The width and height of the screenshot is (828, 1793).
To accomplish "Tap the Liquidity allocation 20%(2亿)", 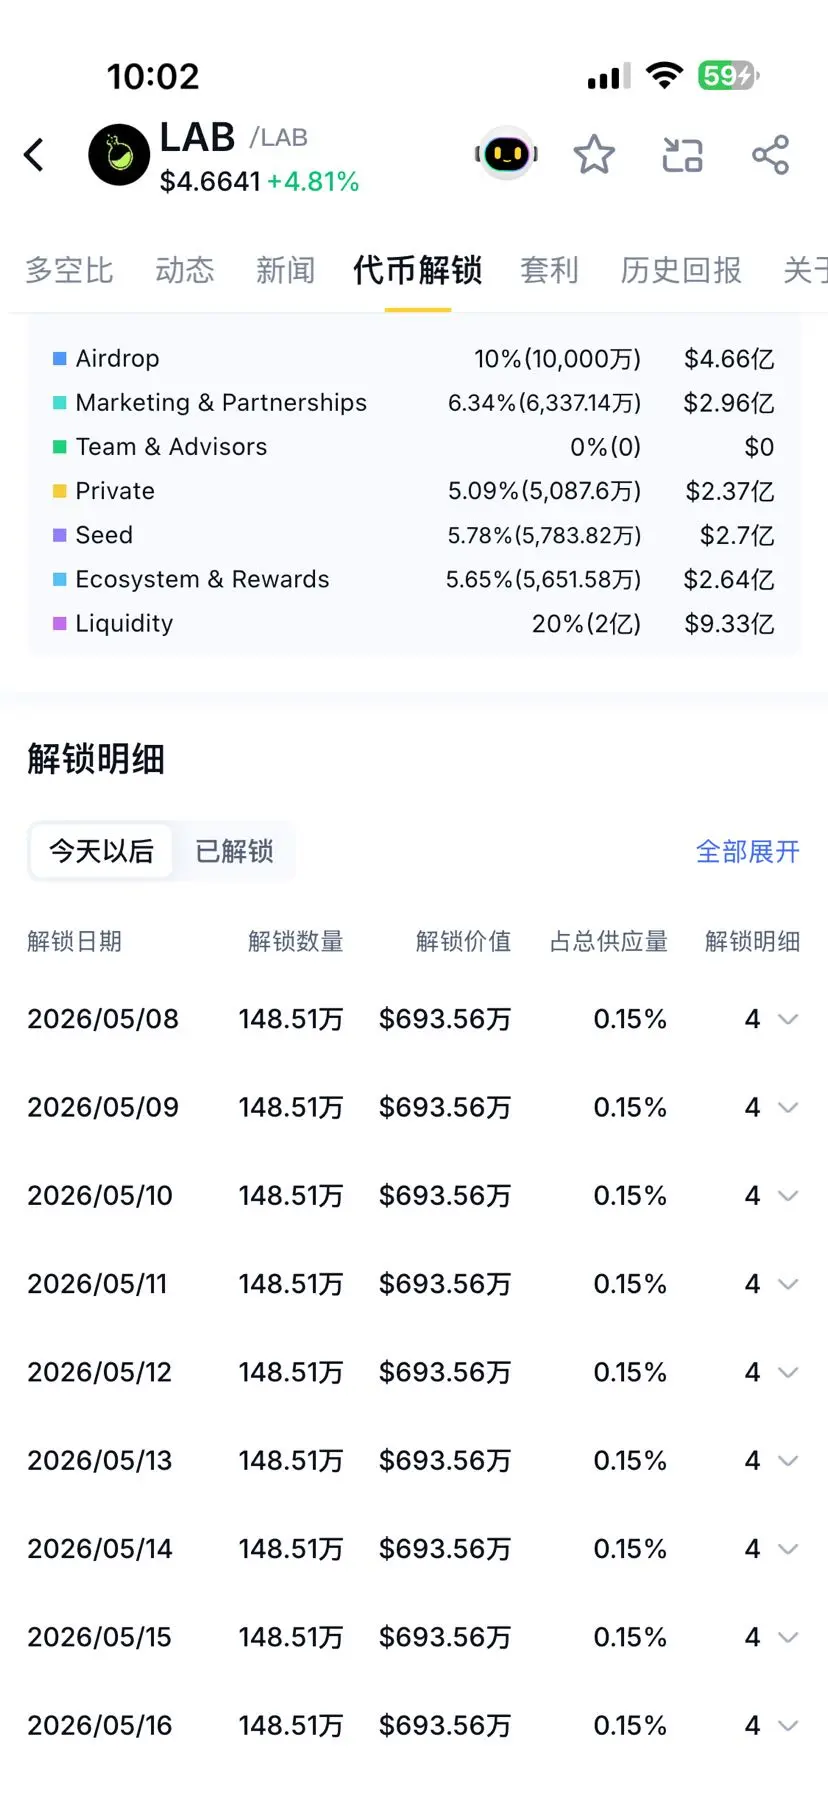I will pos(586,623).
